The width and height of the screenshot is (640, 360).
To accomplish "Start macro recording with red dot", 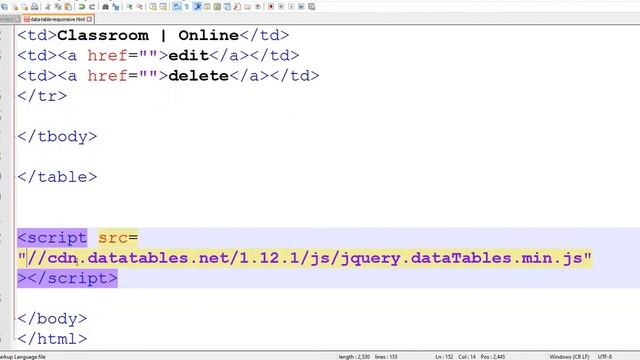I will (271, 7).
